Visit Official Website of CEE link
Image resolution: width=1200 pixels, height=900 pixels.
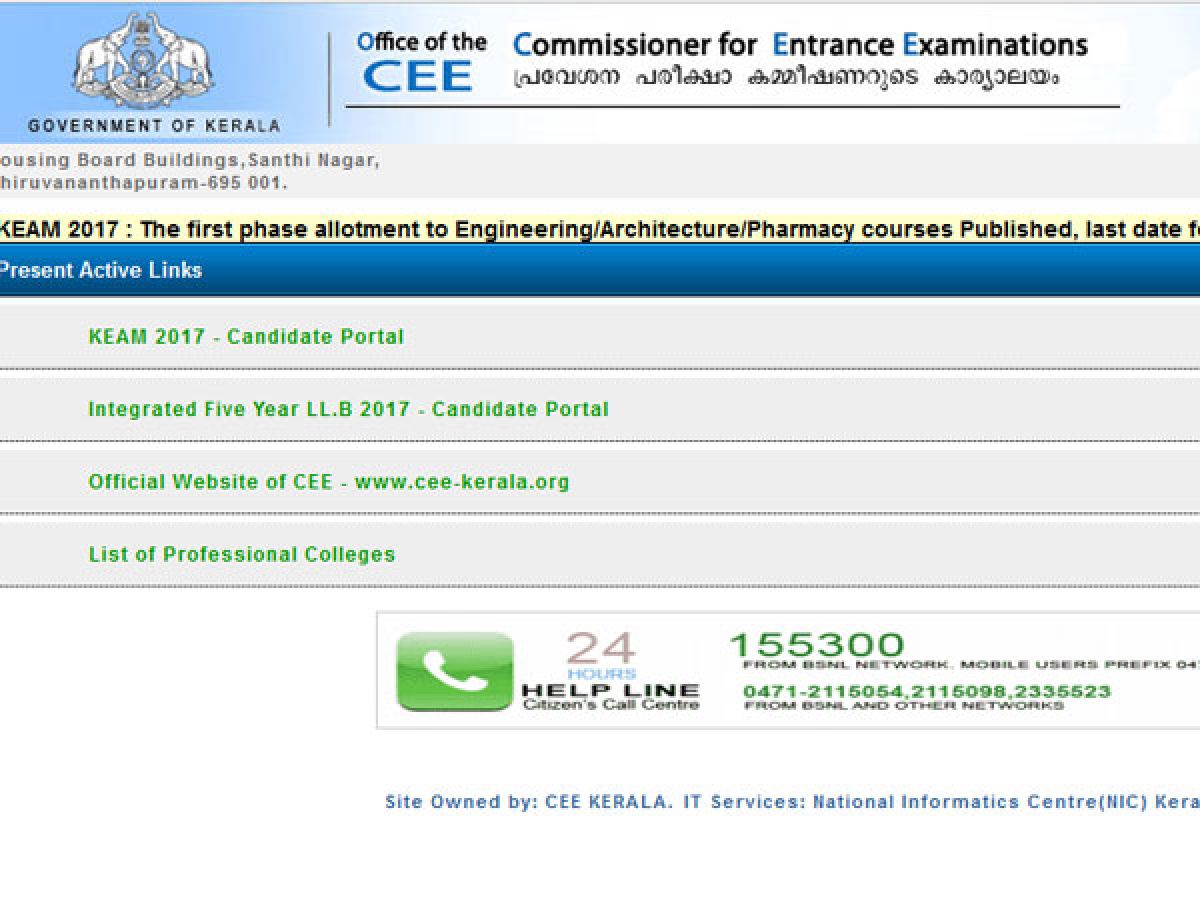click(329, 482)
